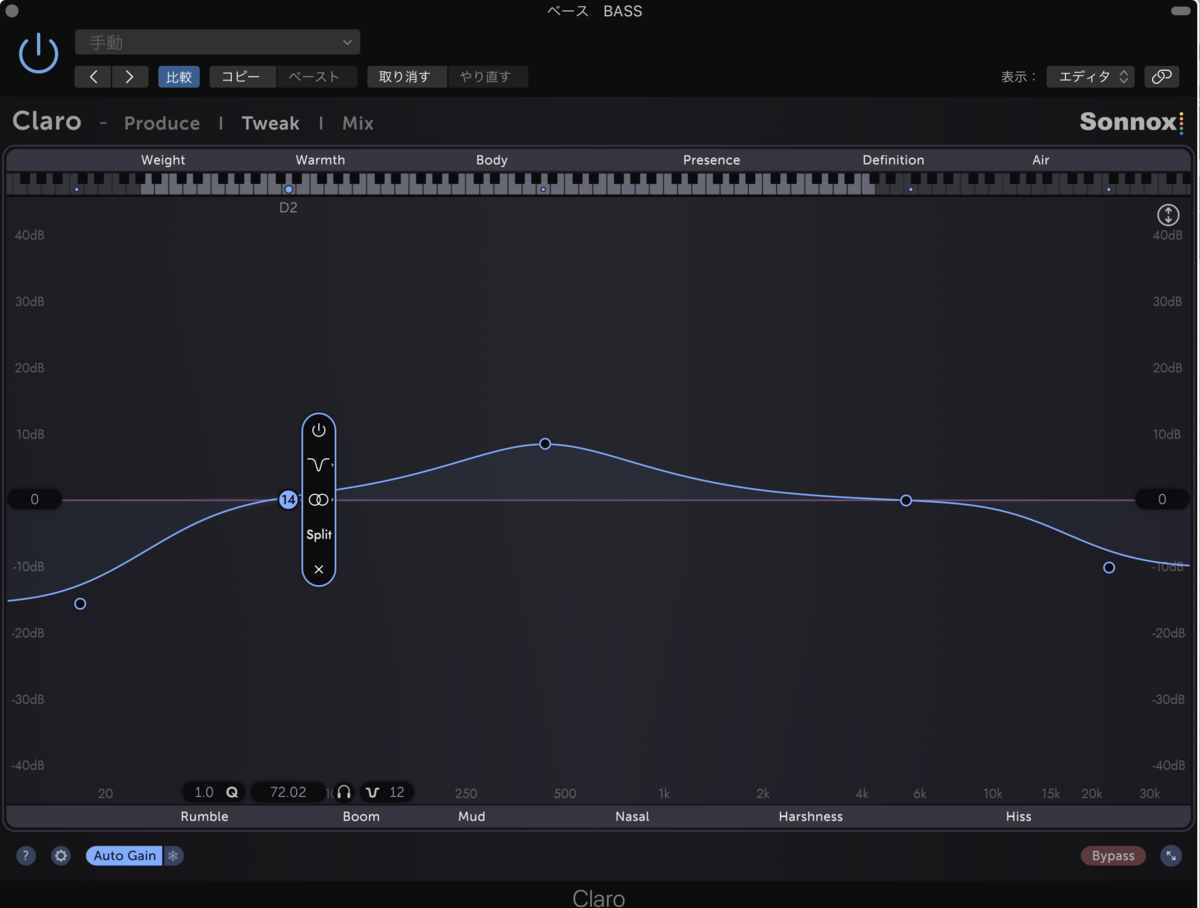This screenshot has height=908, width=1200.
Task: Click the filter slope 12 selector
Action: pos(386,792)
